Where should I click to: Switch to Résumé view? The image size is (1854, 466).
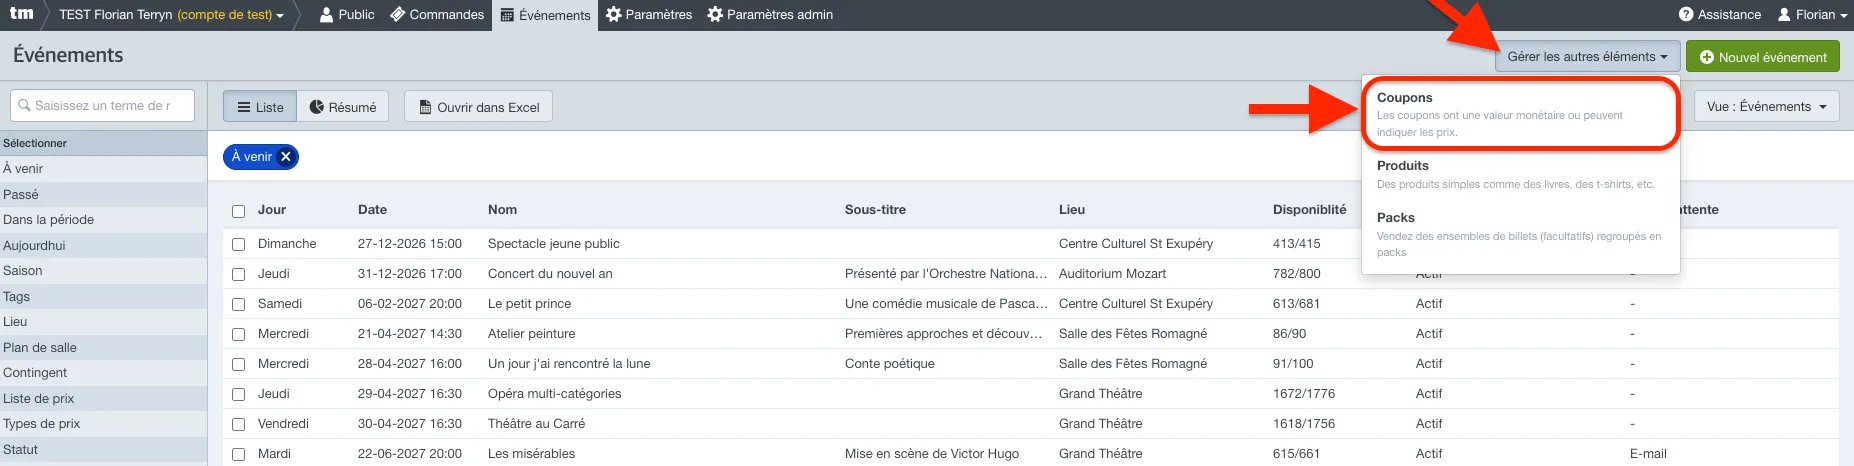(343, 107)
